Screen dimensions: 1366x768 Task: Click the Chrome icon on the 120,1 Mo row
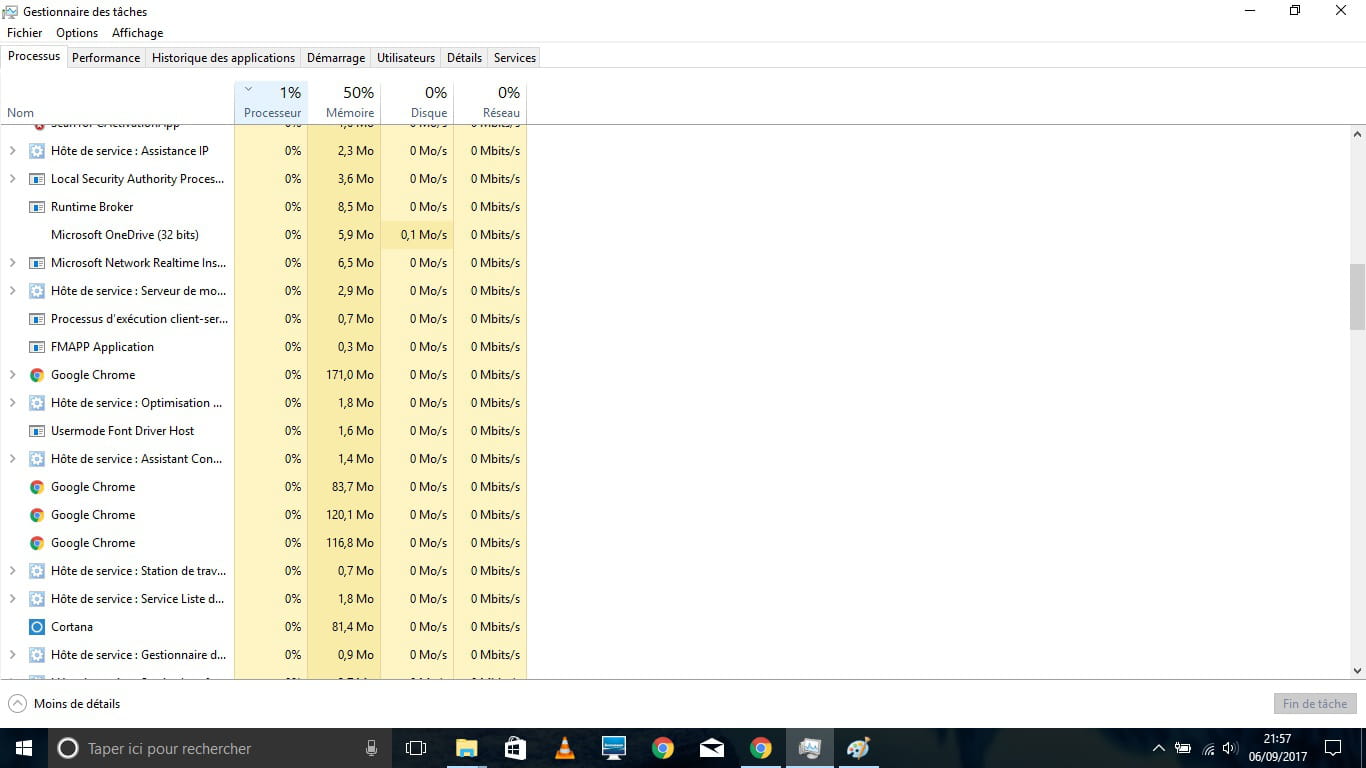click(x=37, y=515)
